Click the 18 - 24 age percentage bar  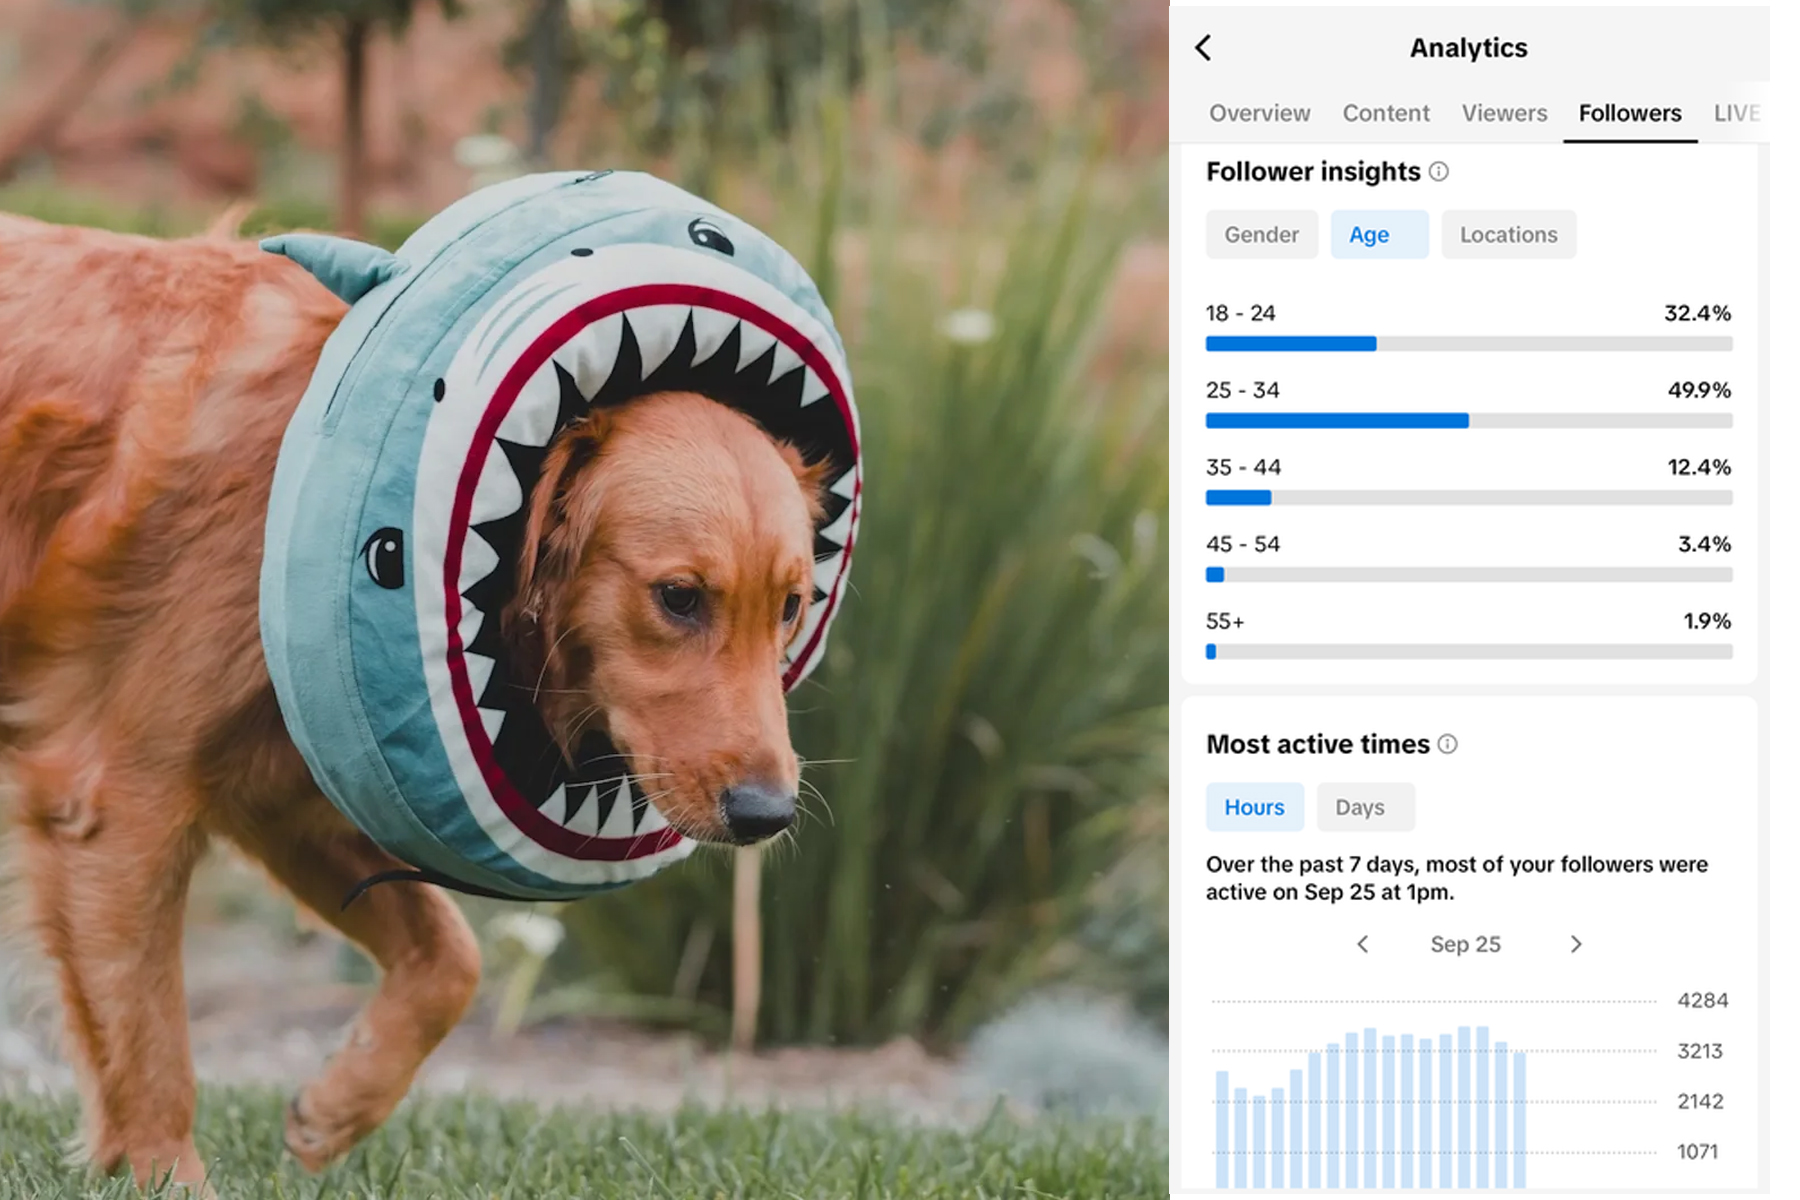pos(1468,344)
